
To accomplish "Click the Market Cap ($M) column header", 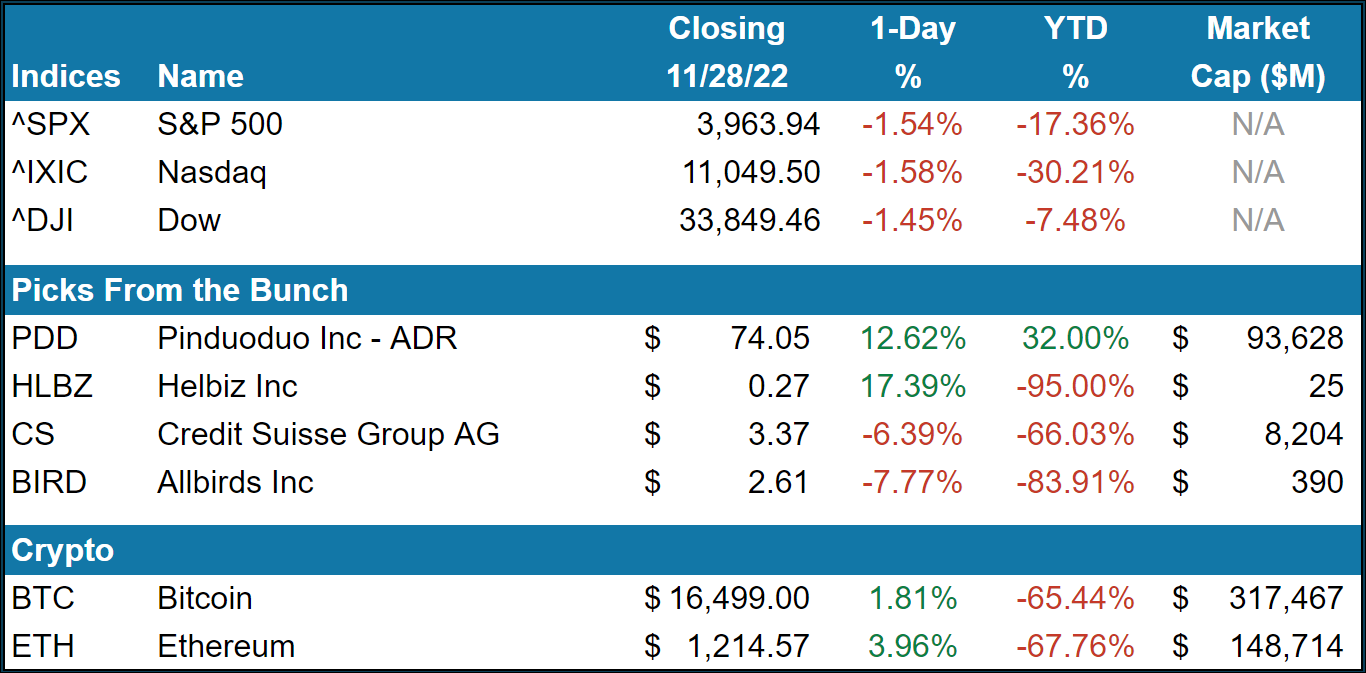I will (x=1257, y=53).
